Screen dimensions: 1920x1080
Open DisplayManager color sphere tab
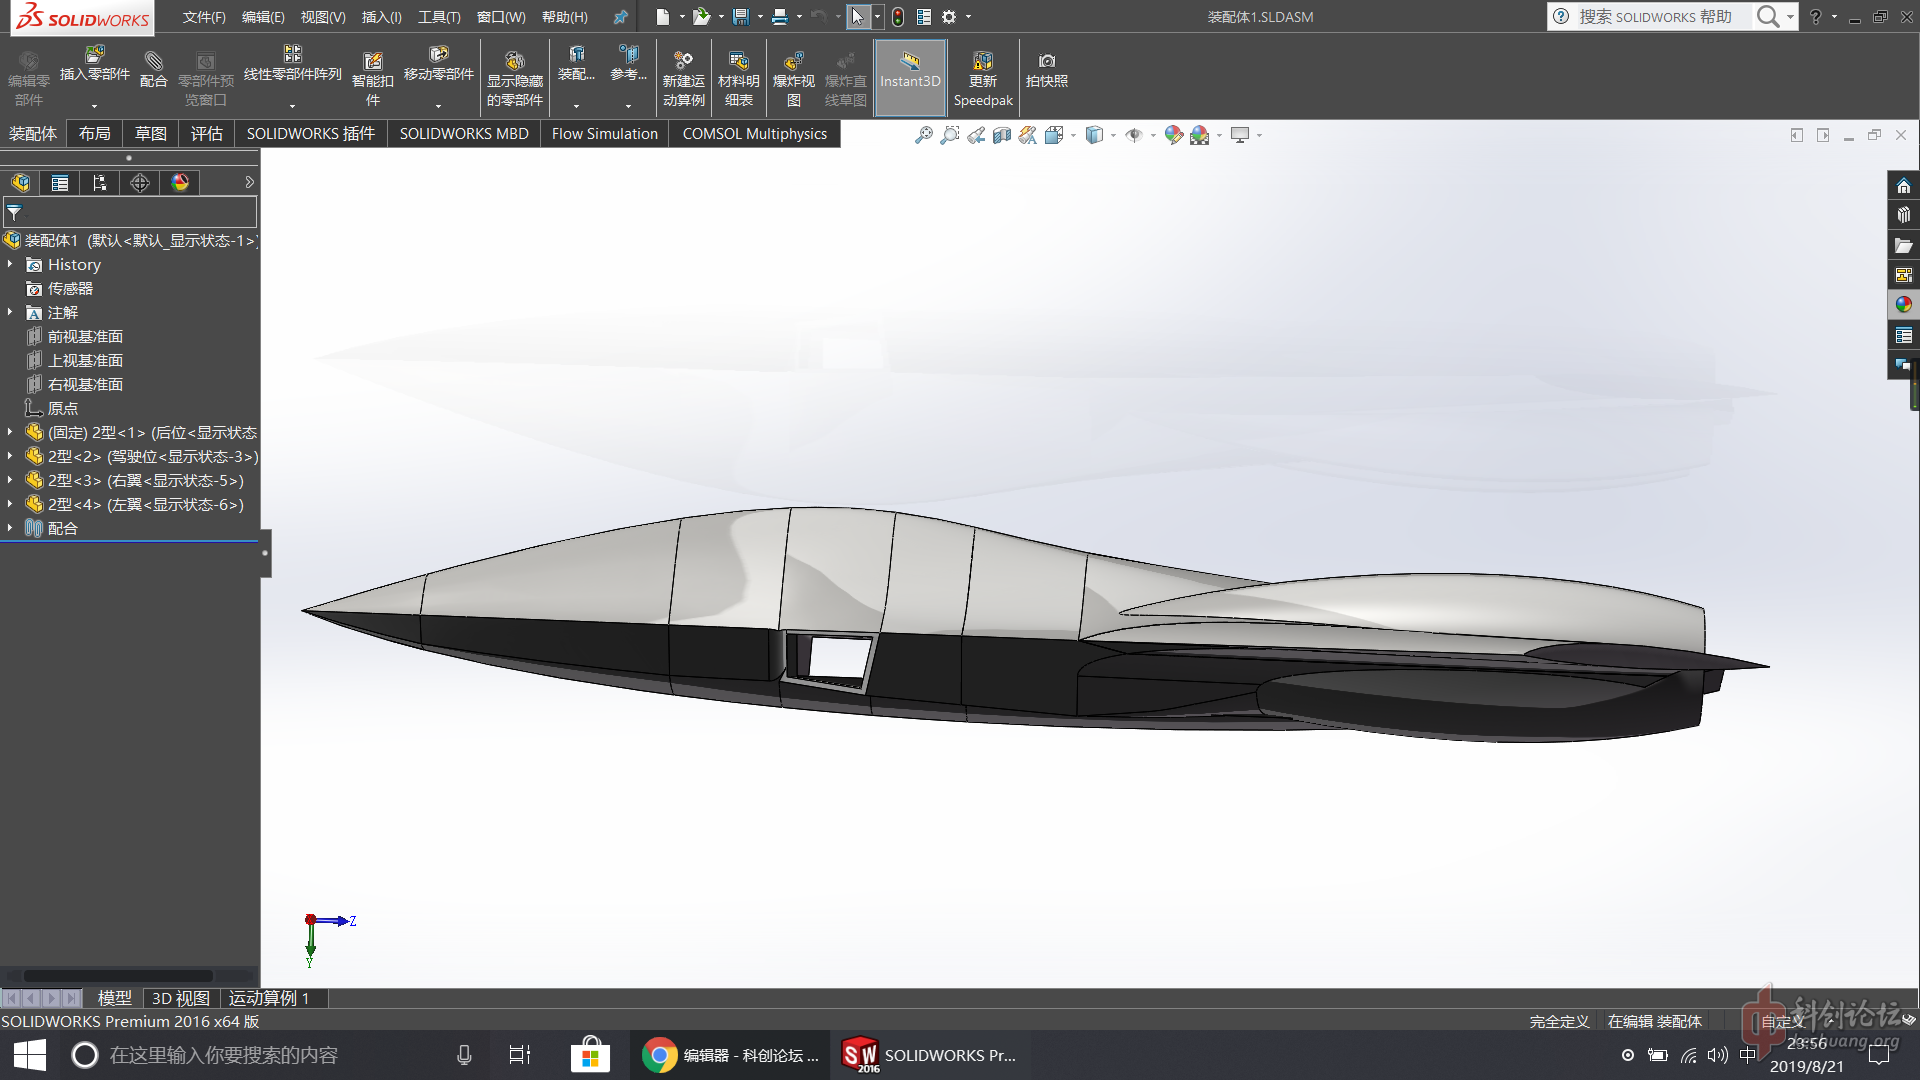point(180,182)
